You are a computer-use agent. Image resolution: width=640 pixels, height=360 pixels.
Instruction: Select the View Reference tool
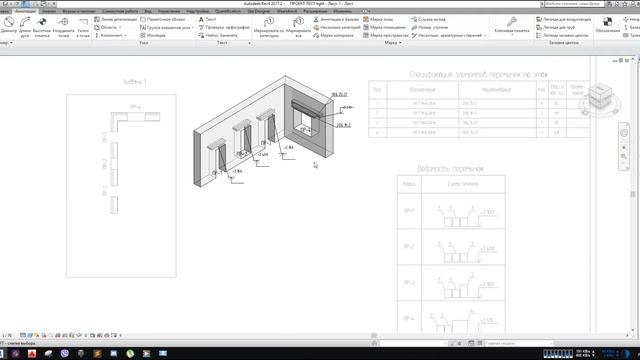[x=428, y=19]
